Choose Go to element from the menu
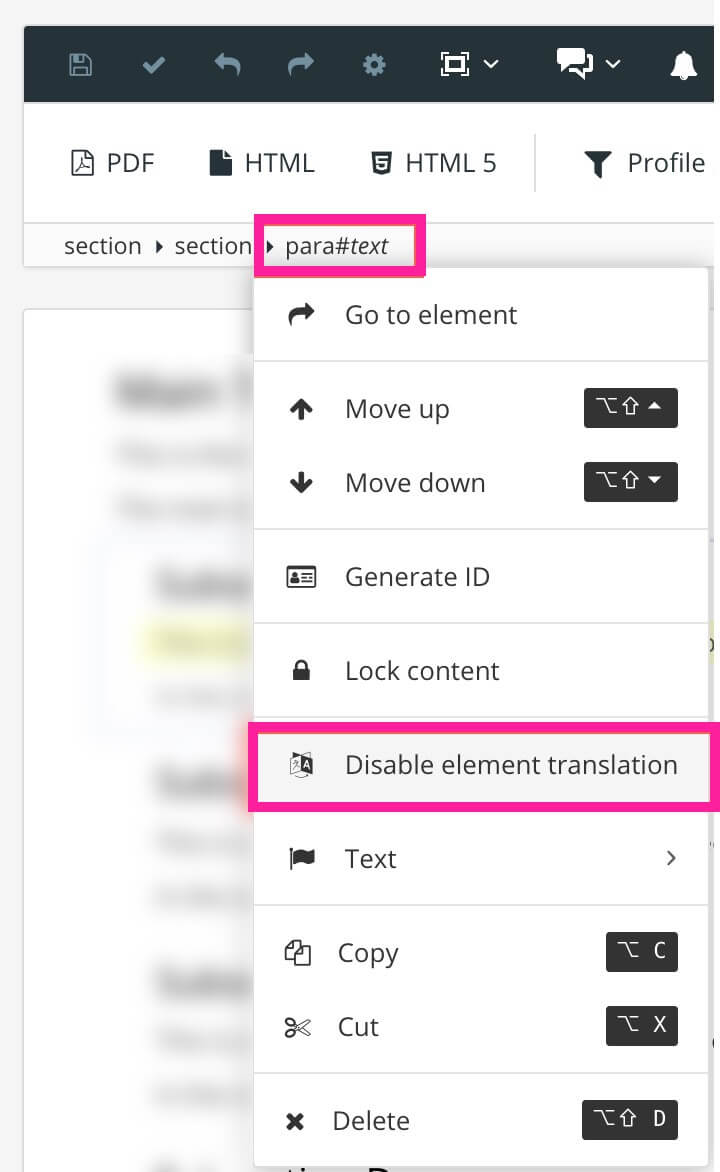The image size is (720, 1172). click(430, 314)
